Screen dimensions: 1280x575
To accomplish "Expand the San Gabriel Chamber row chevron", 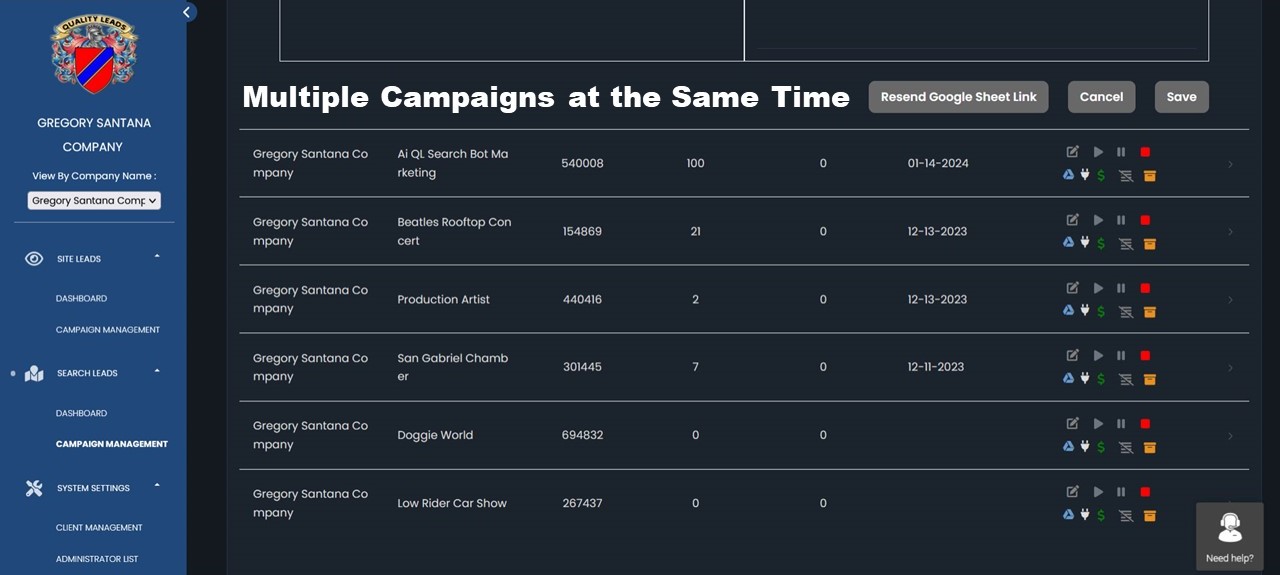I will pos(1230,368).
